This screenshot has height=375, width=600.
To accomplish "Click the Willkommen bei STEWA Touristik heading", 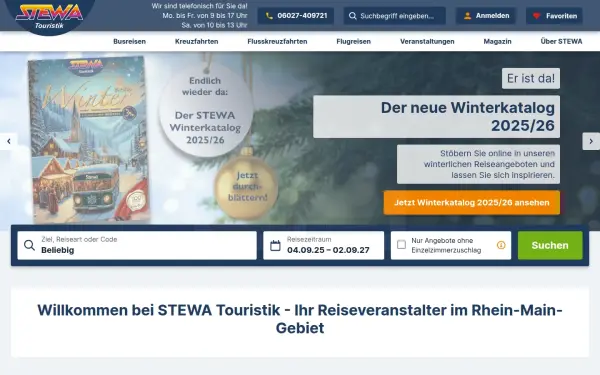I will [x=300, y=319].
